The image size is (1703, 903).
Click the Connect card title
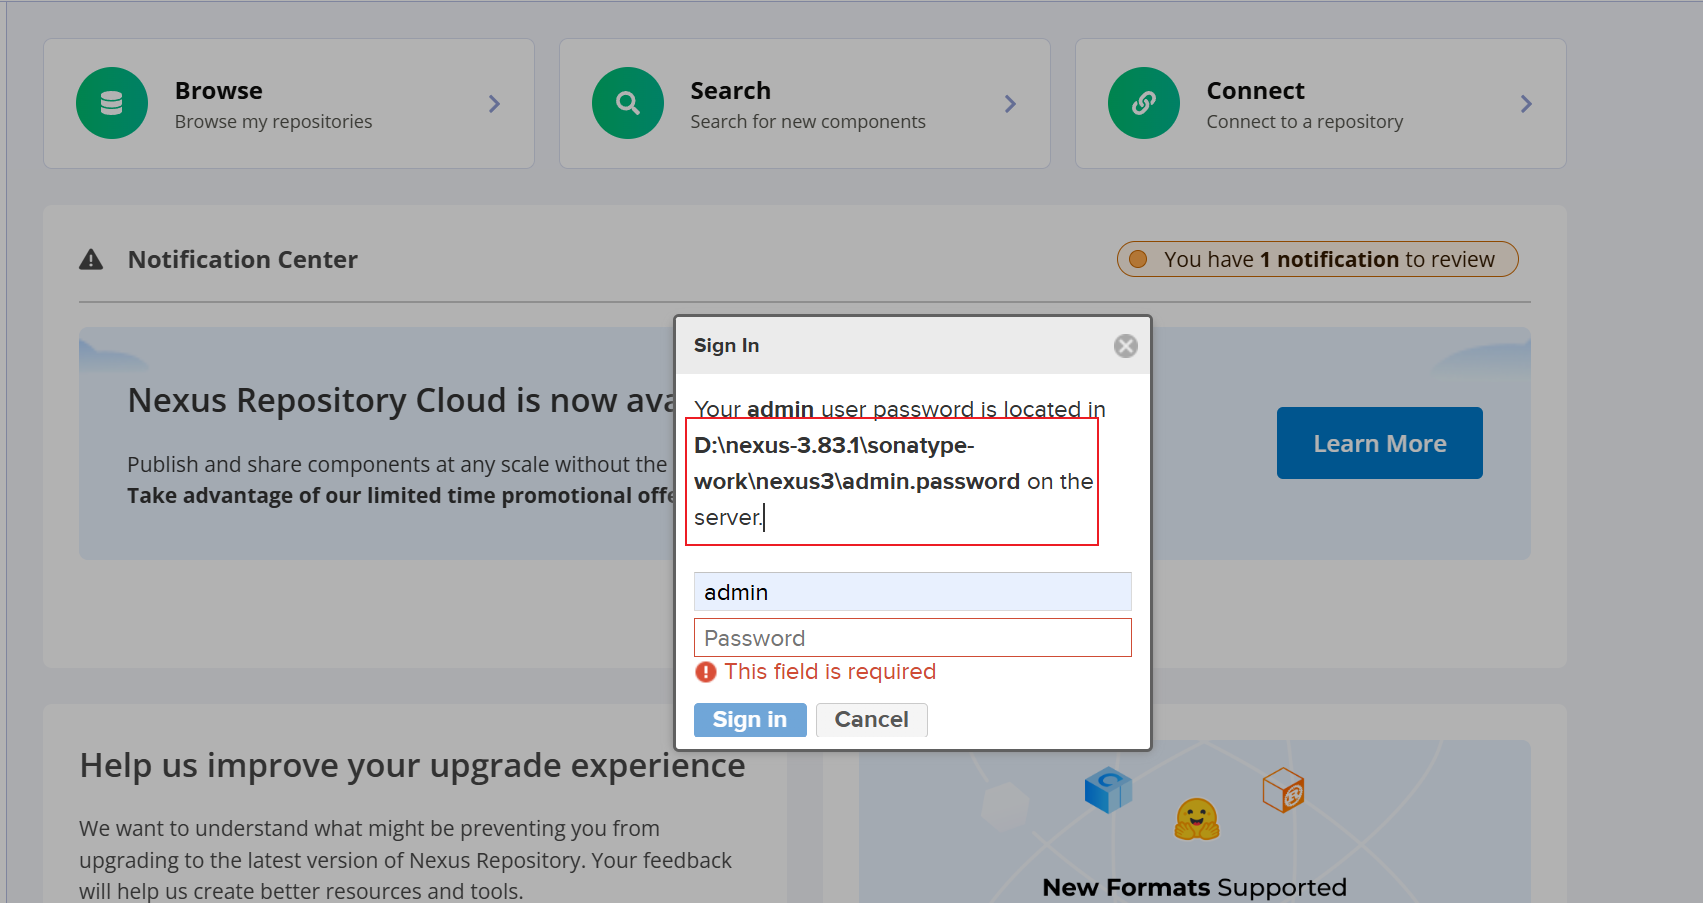[x=1256, y=91]
